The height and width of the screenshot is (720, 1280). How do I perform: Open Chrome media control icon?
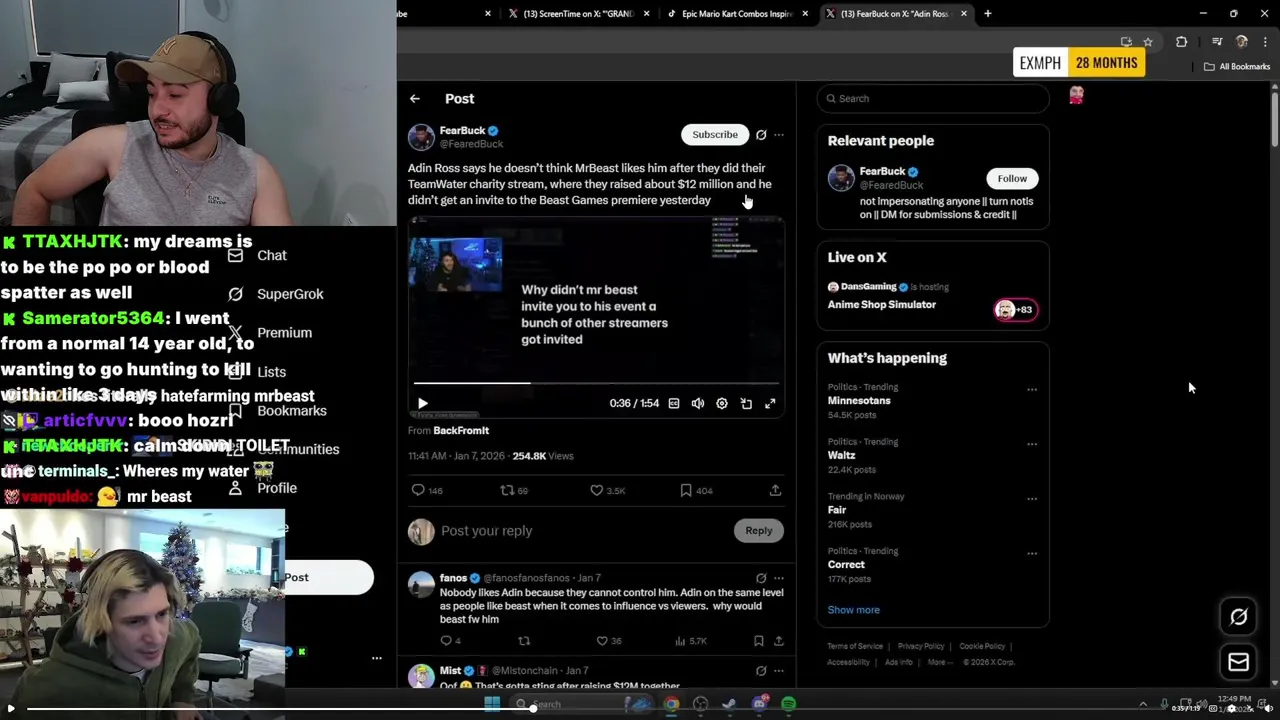coord(1217,42)
